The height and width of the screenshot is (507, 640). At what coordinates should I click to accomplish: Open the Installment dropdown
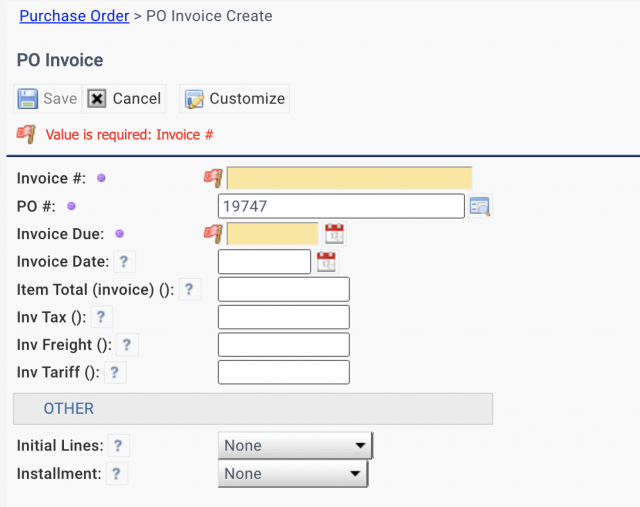click(293, 474)
